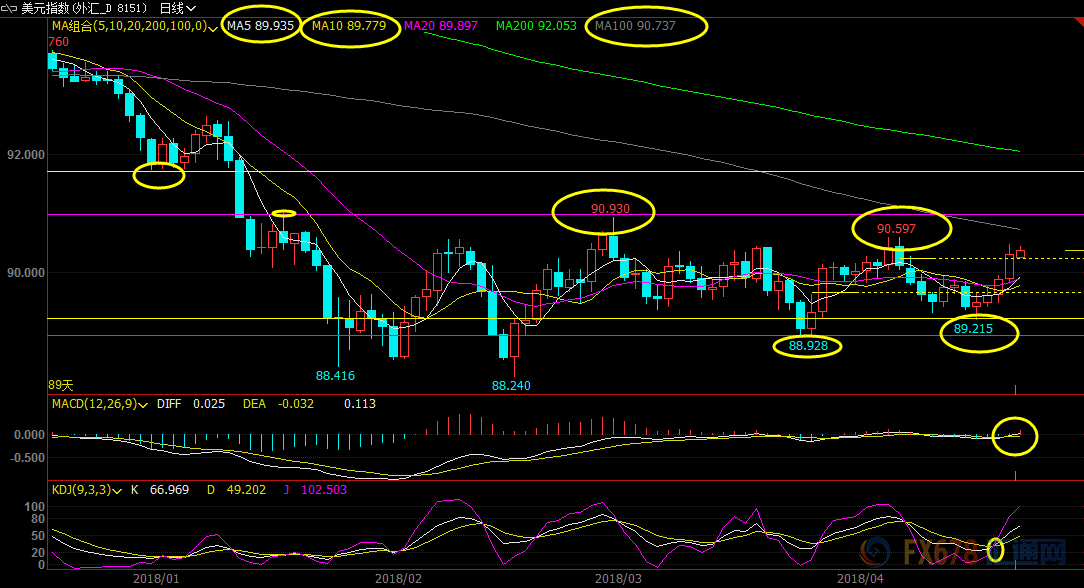Image resolution: width=1084 pixels, height=588 pixels.
Task: Click the 90.930 high price marker
Action: 610,210
